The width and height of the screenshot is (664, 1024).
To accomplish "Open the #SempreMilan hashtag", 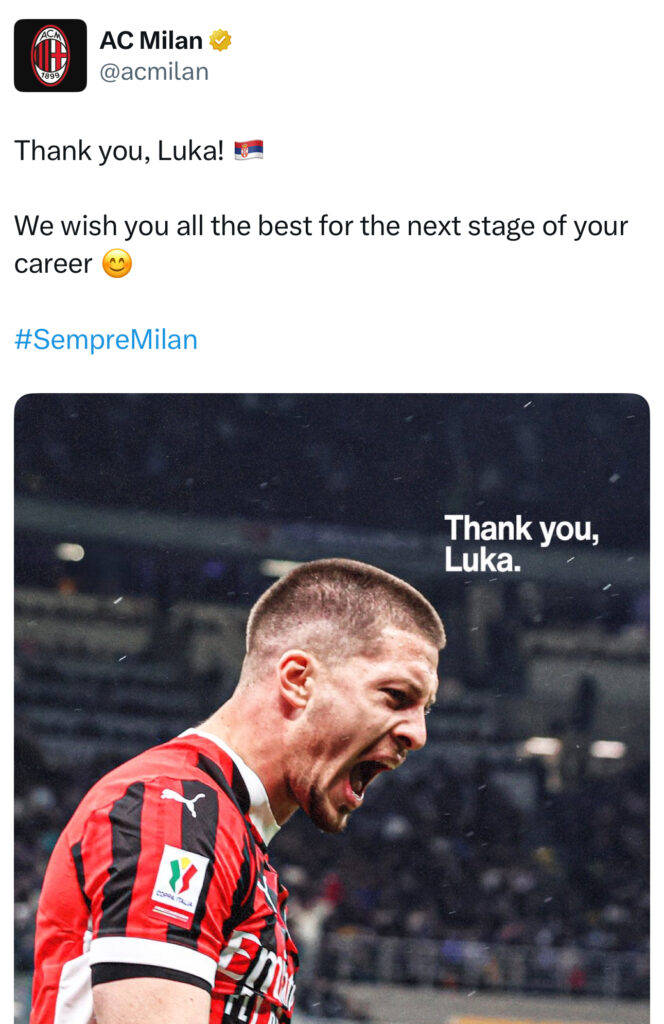I will pos(106,340).
